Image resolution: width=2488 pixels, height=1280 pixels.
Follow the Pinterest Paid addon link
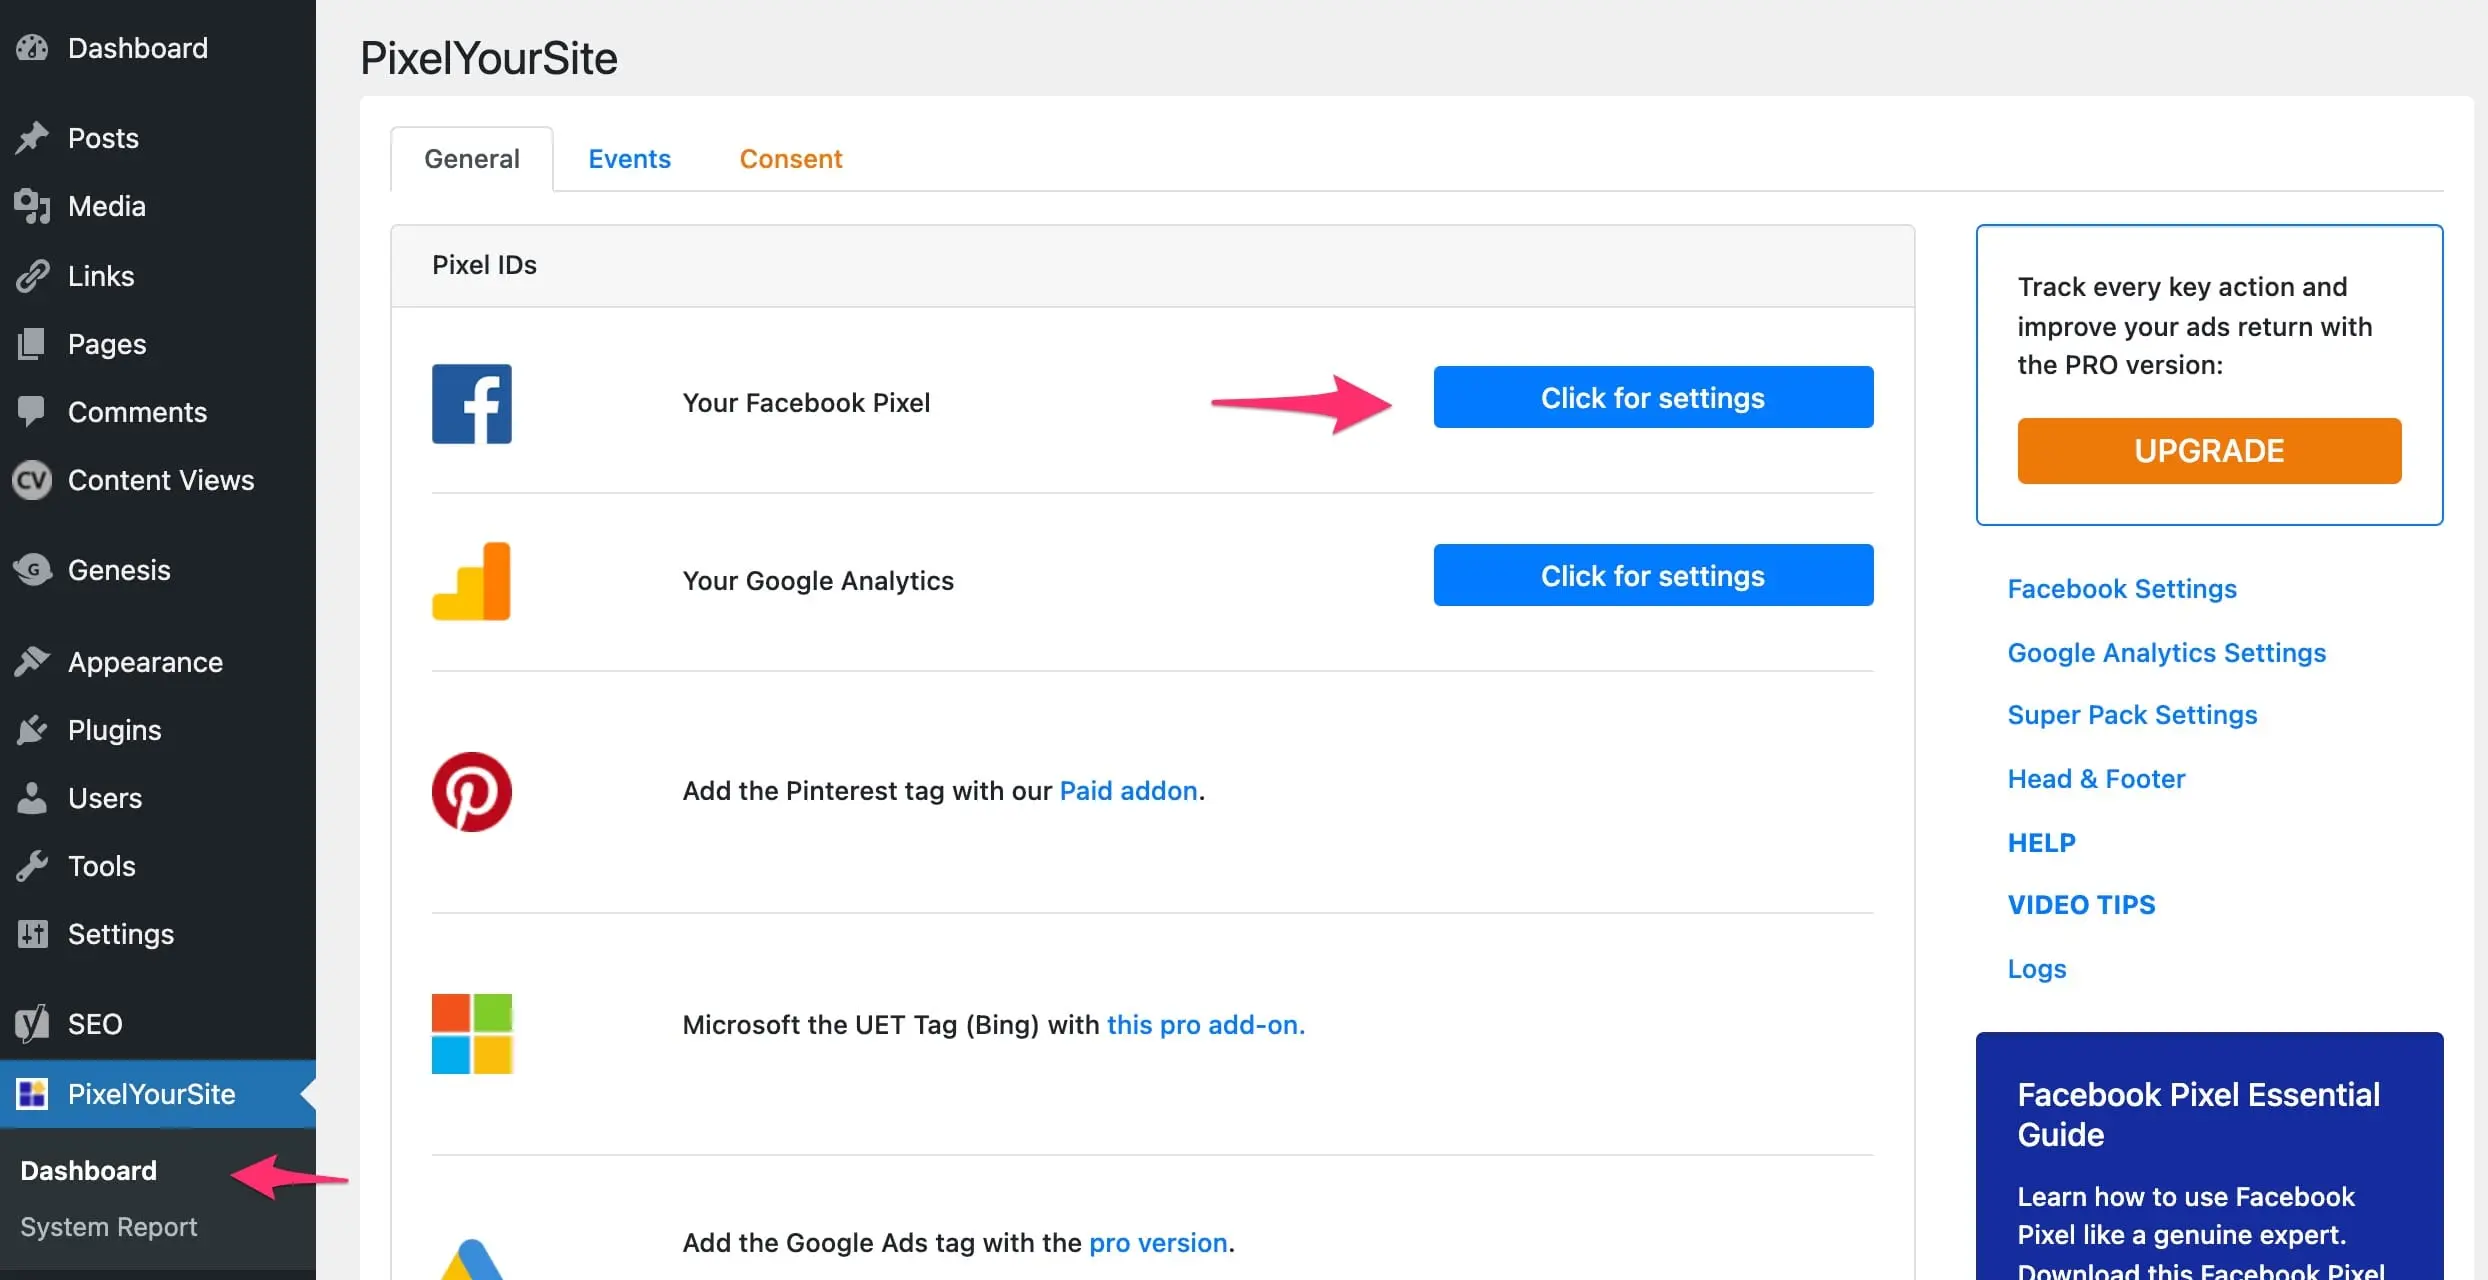pos(1128,791)
